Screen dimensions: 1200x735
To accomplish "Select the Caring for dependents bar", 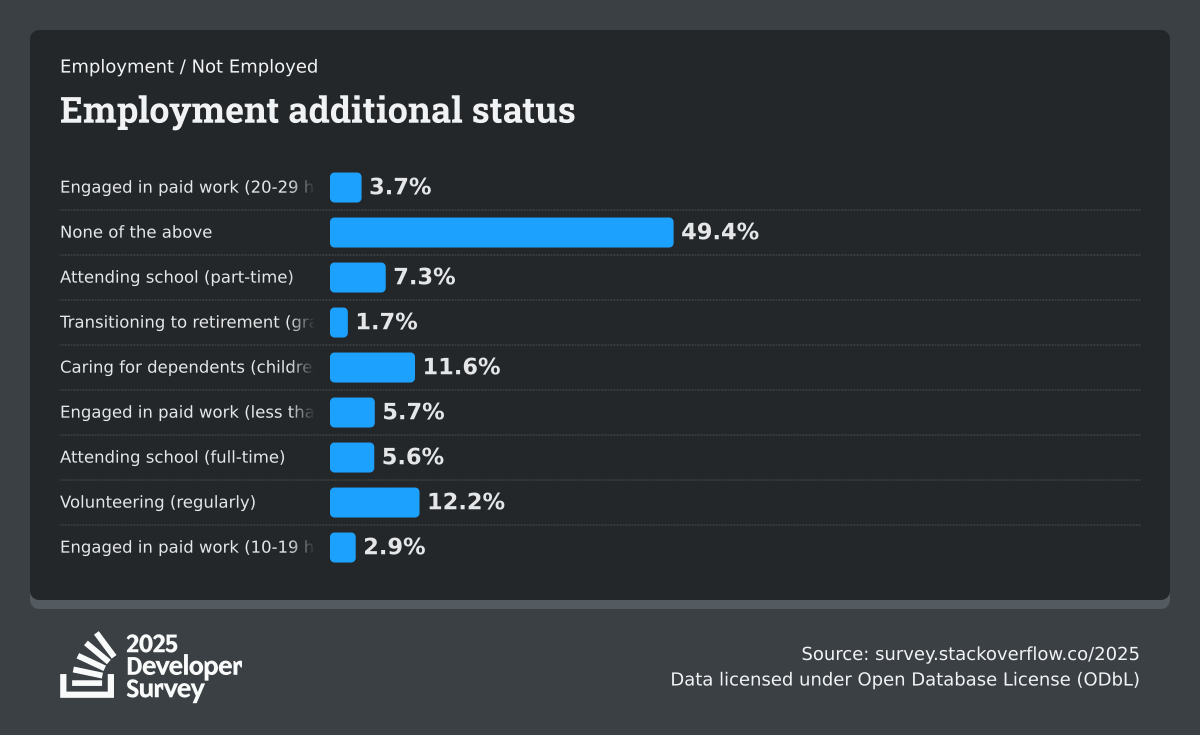I will pos(372,367).
